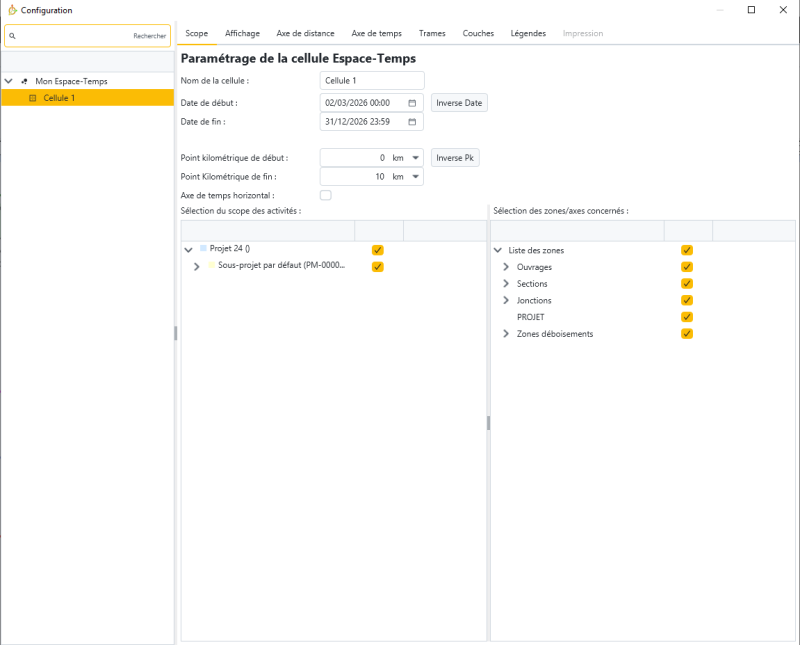Image resolution: width=800 pixels, height=645 pixels.
Task: Open the end date calendar picker
Action: tap(412, 122)
